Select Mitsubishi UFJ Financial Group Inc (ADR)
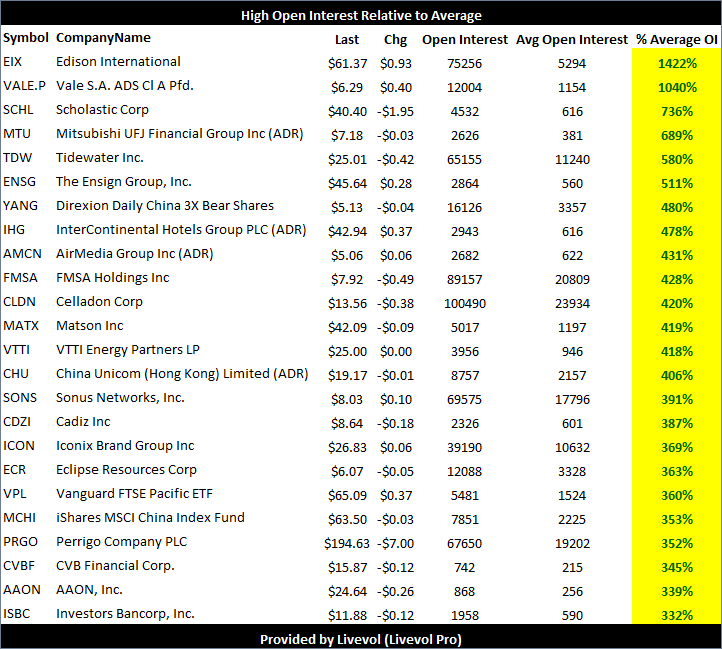Viewport: 722px width, 649px height. tap(180, 134)
